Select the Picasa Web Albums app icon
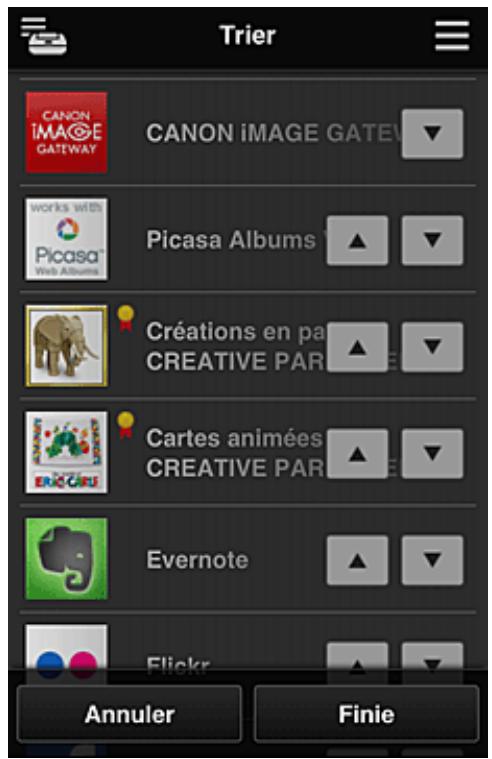The image size is (492, 759). click(x=66, y=239)
